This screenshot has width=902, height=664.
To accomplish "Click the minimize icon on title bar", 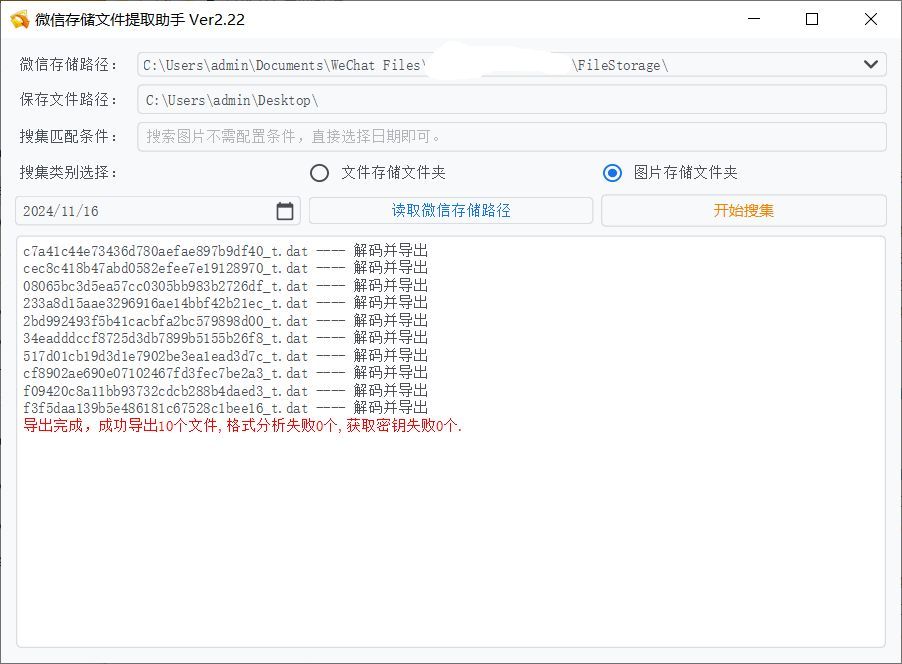I will coord(754,19).
